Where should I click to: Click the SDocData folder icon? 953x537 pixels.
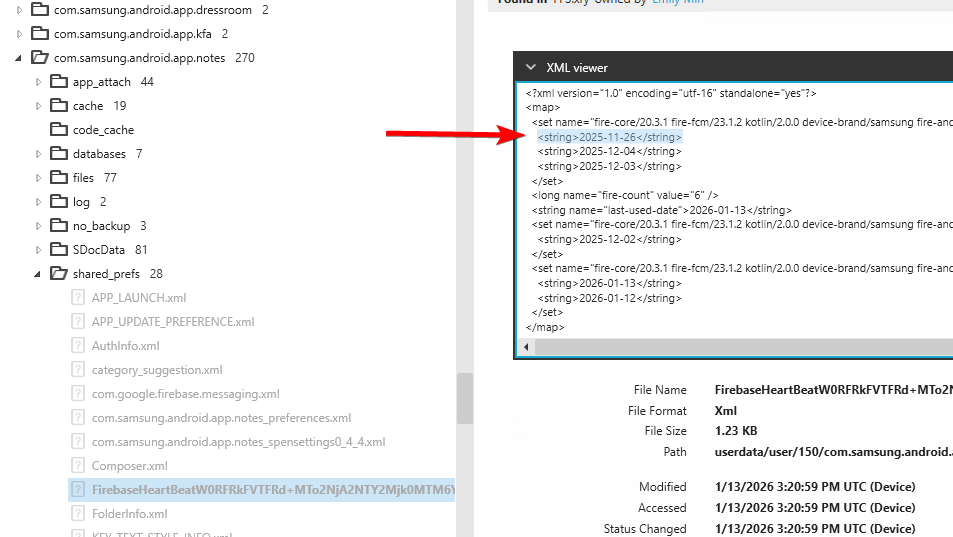(59, 249)
